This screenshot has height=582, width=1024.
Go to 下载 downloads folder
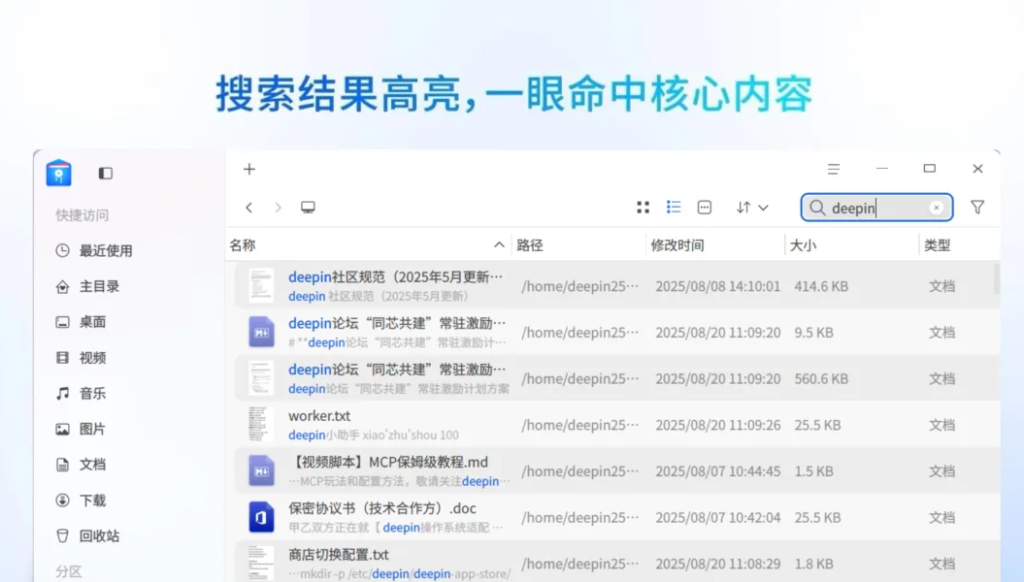92,500
